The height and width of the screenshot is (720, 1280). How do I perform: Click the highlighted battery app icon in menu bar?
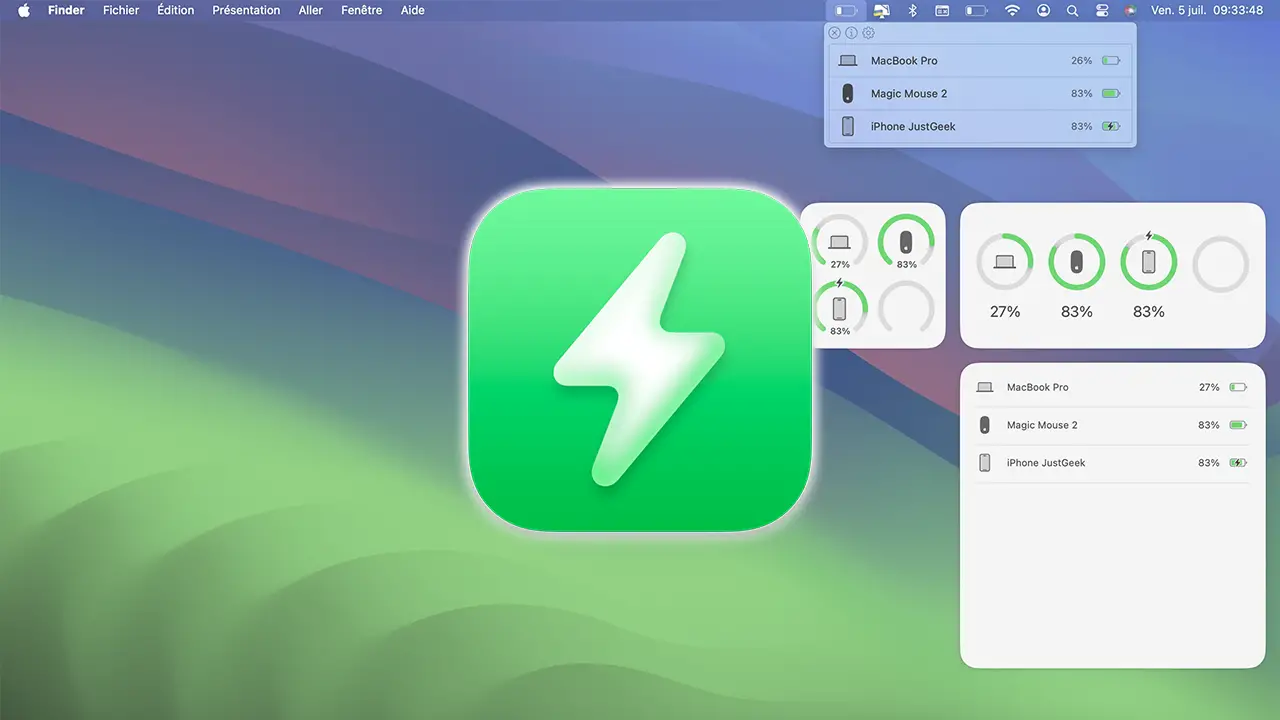click(846, 10)
